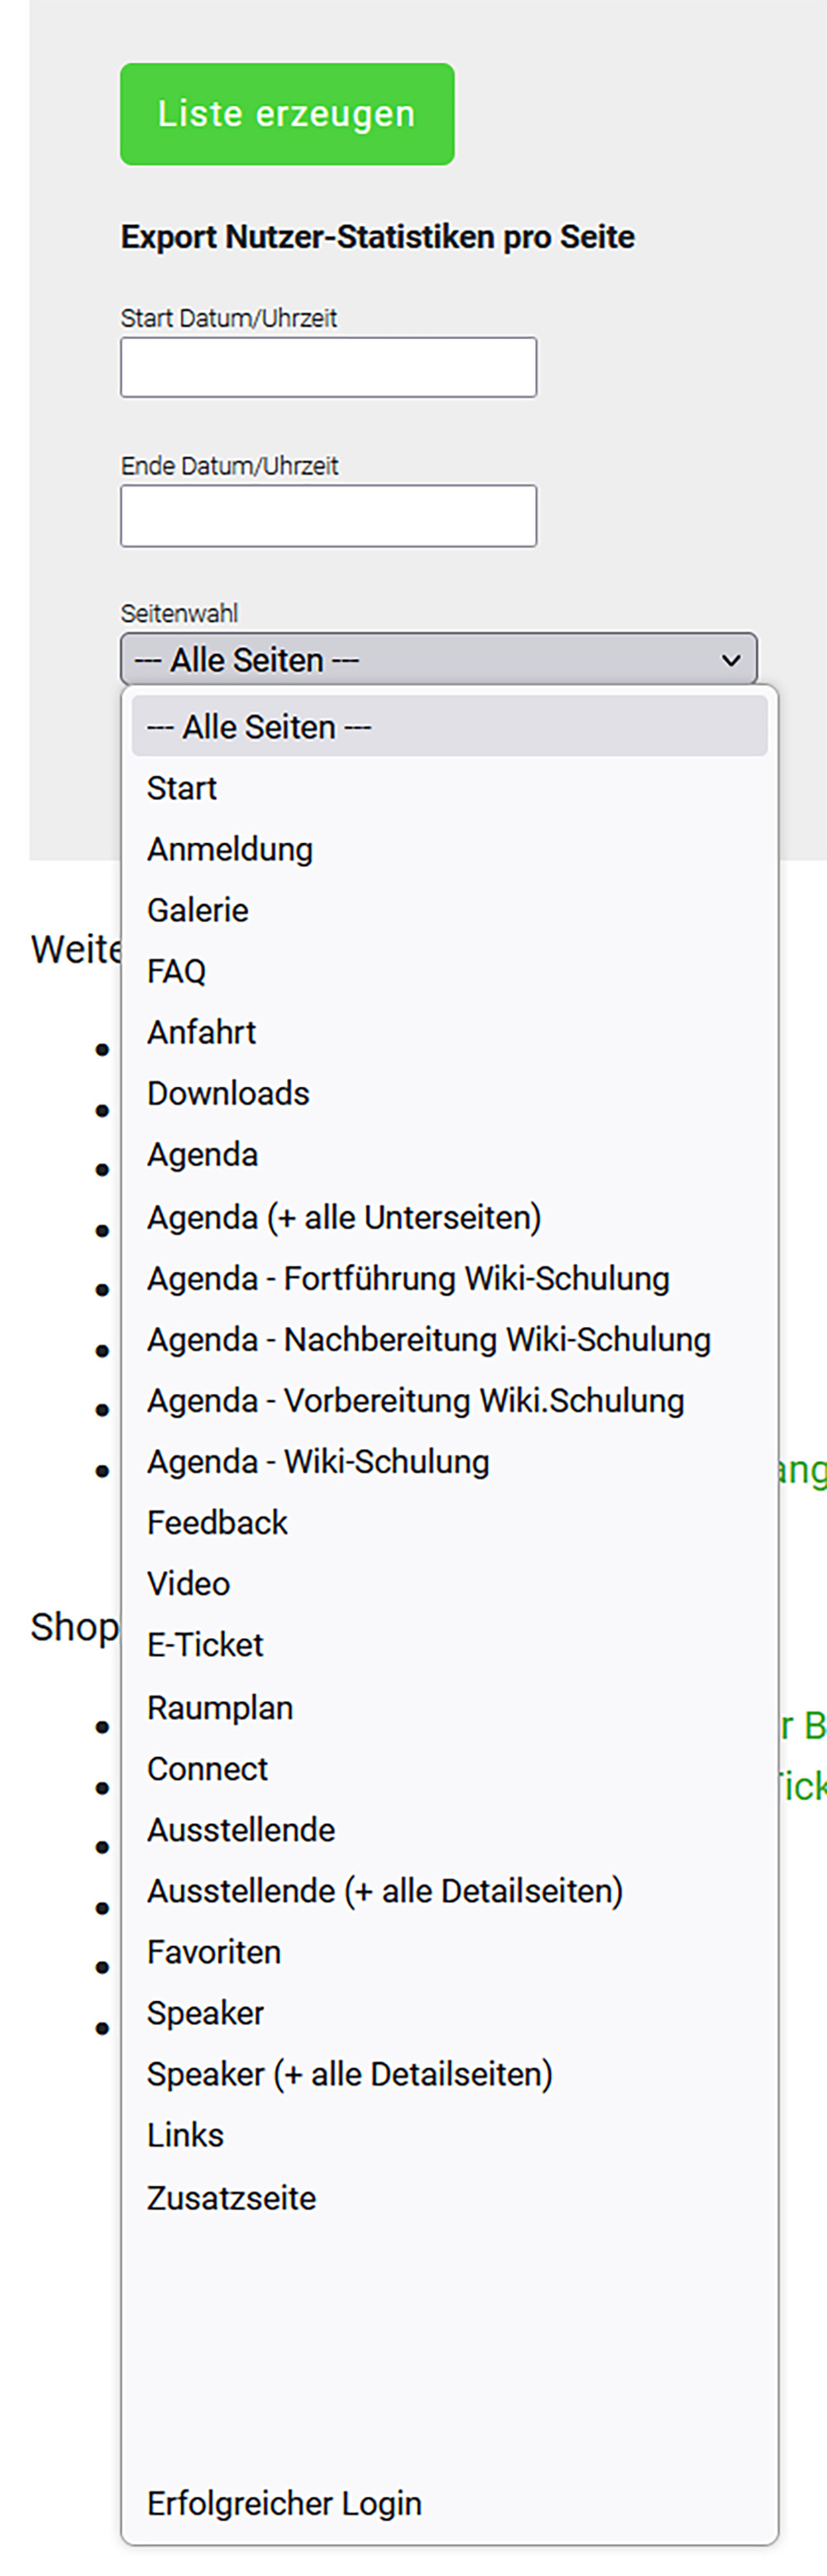Screen dimensions: 827x2576
Task: Pick 'Agenda - Nachbereitung Wiki-Schulung' option
Action: 429,1339
